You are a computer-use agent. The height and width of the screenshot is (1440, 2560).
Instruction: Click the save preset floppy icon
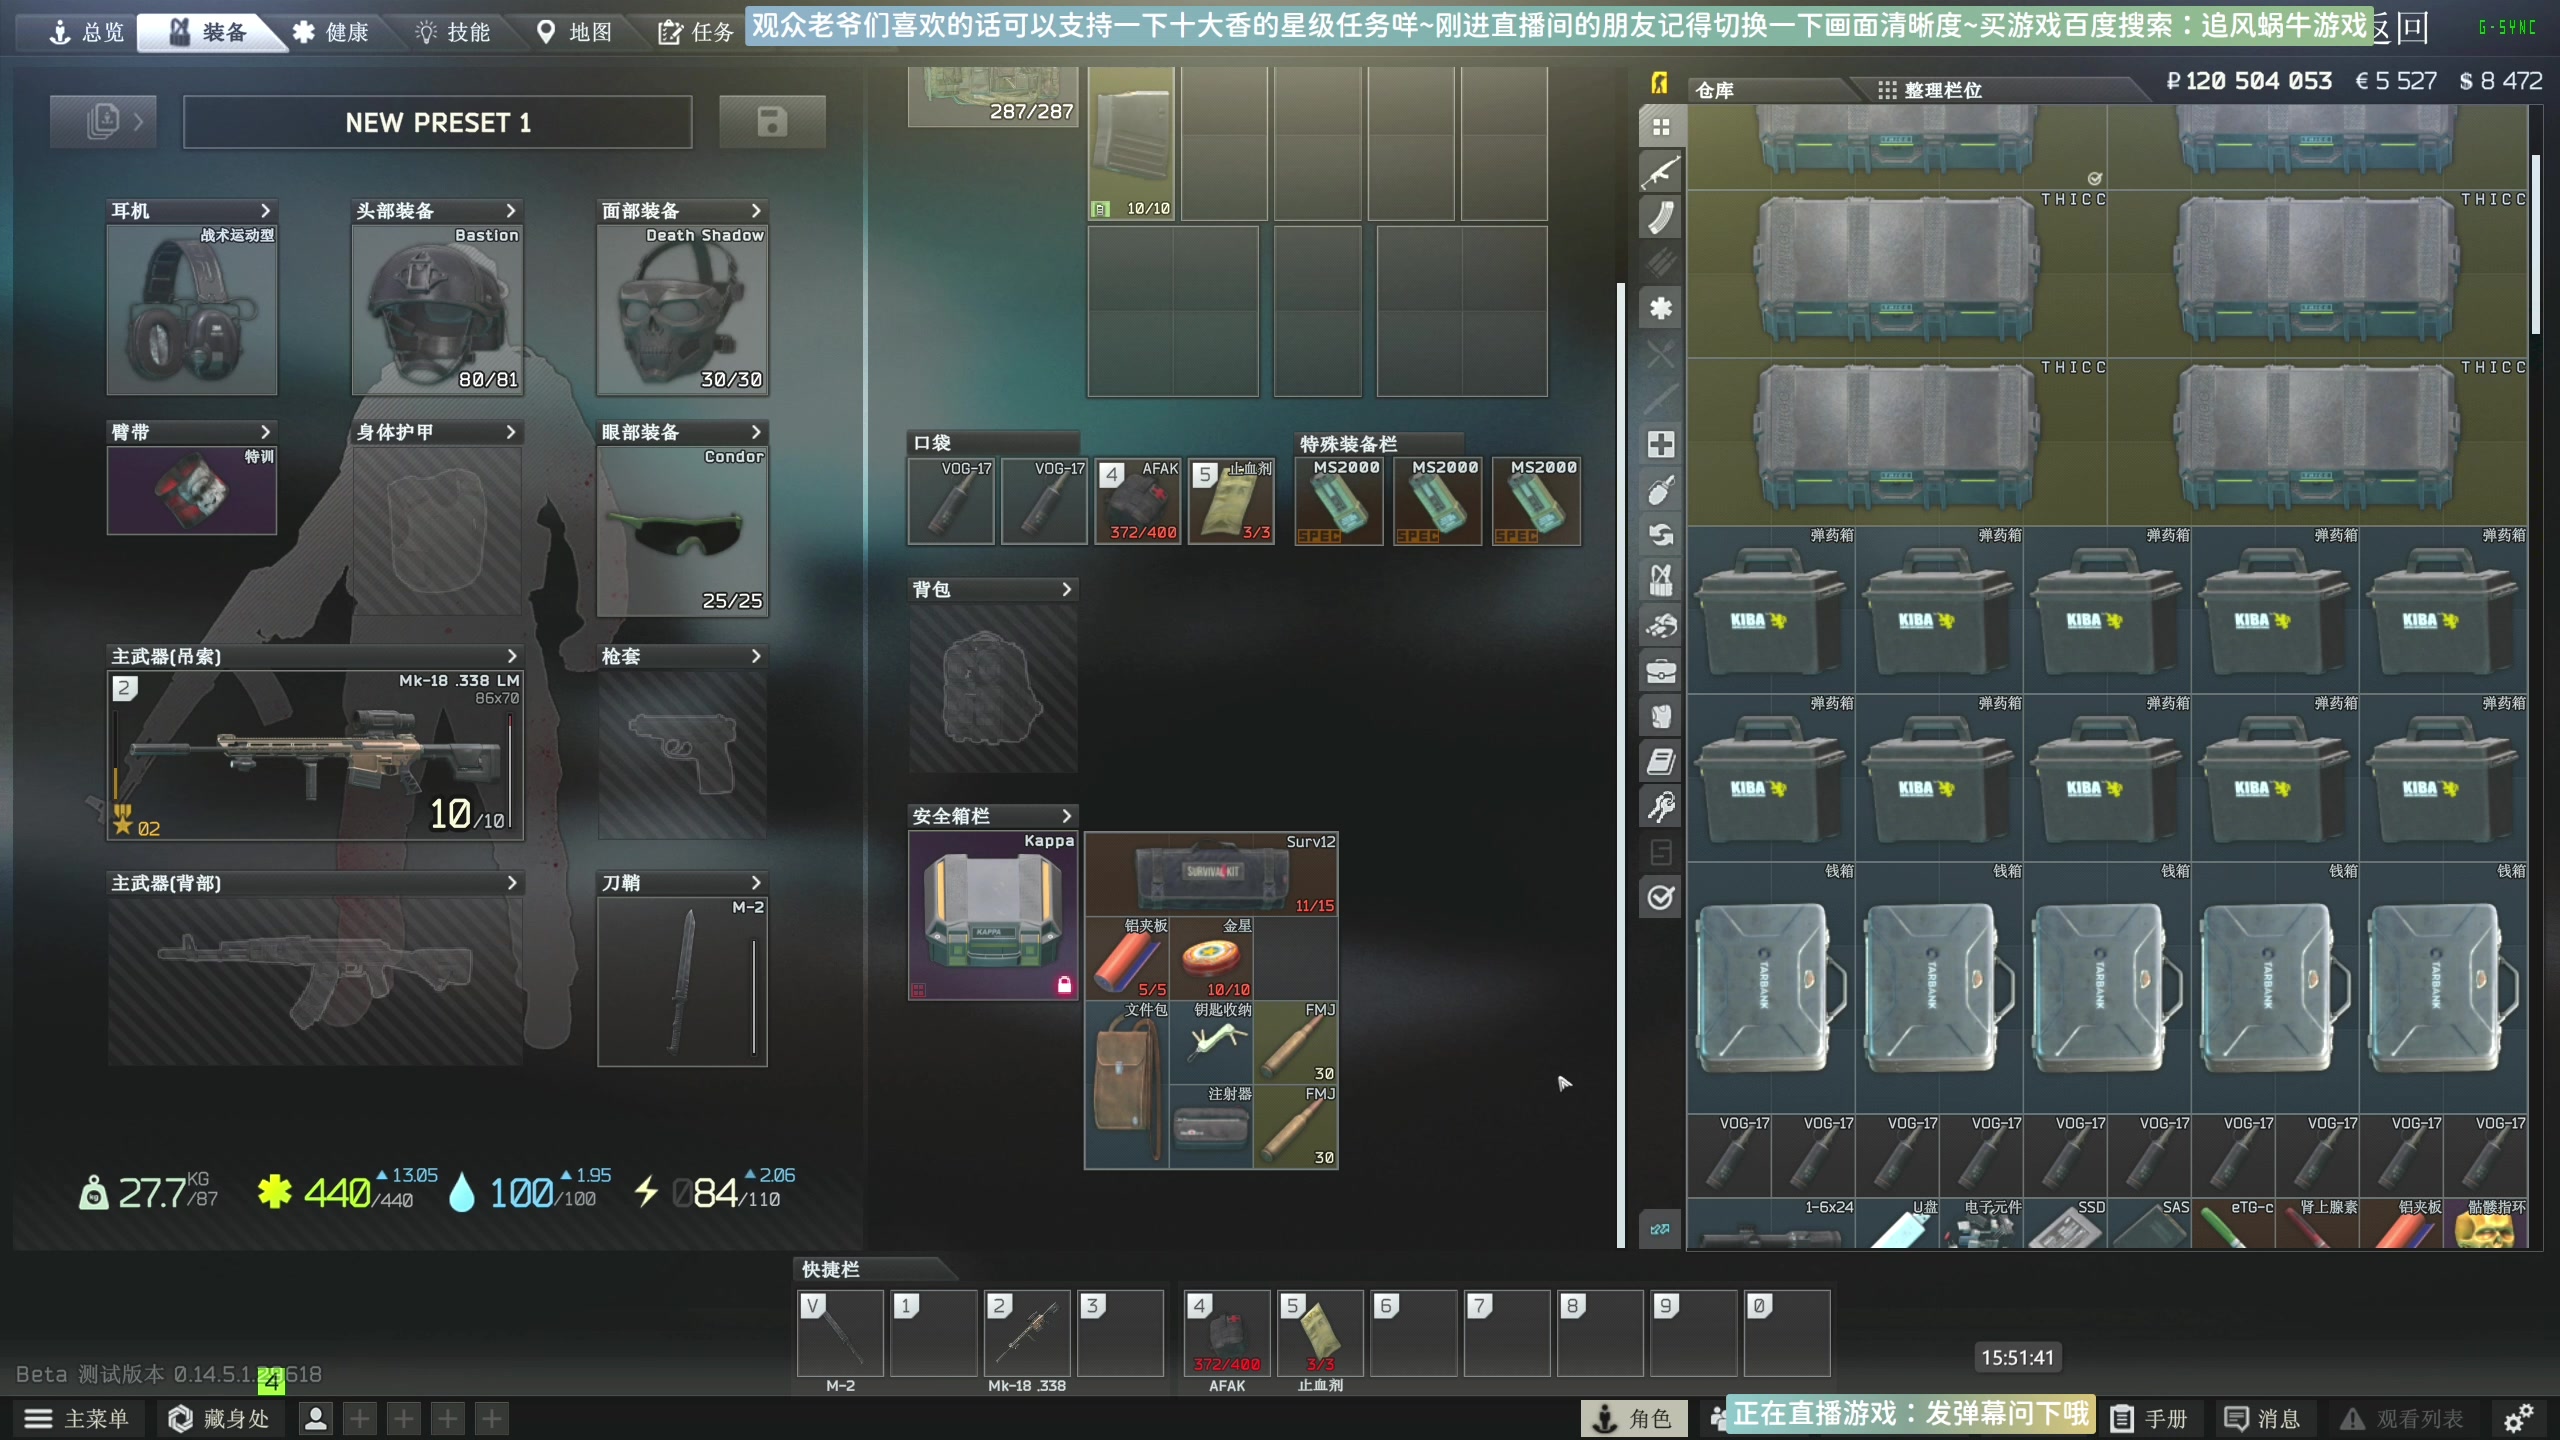click(x=772, y=122)
